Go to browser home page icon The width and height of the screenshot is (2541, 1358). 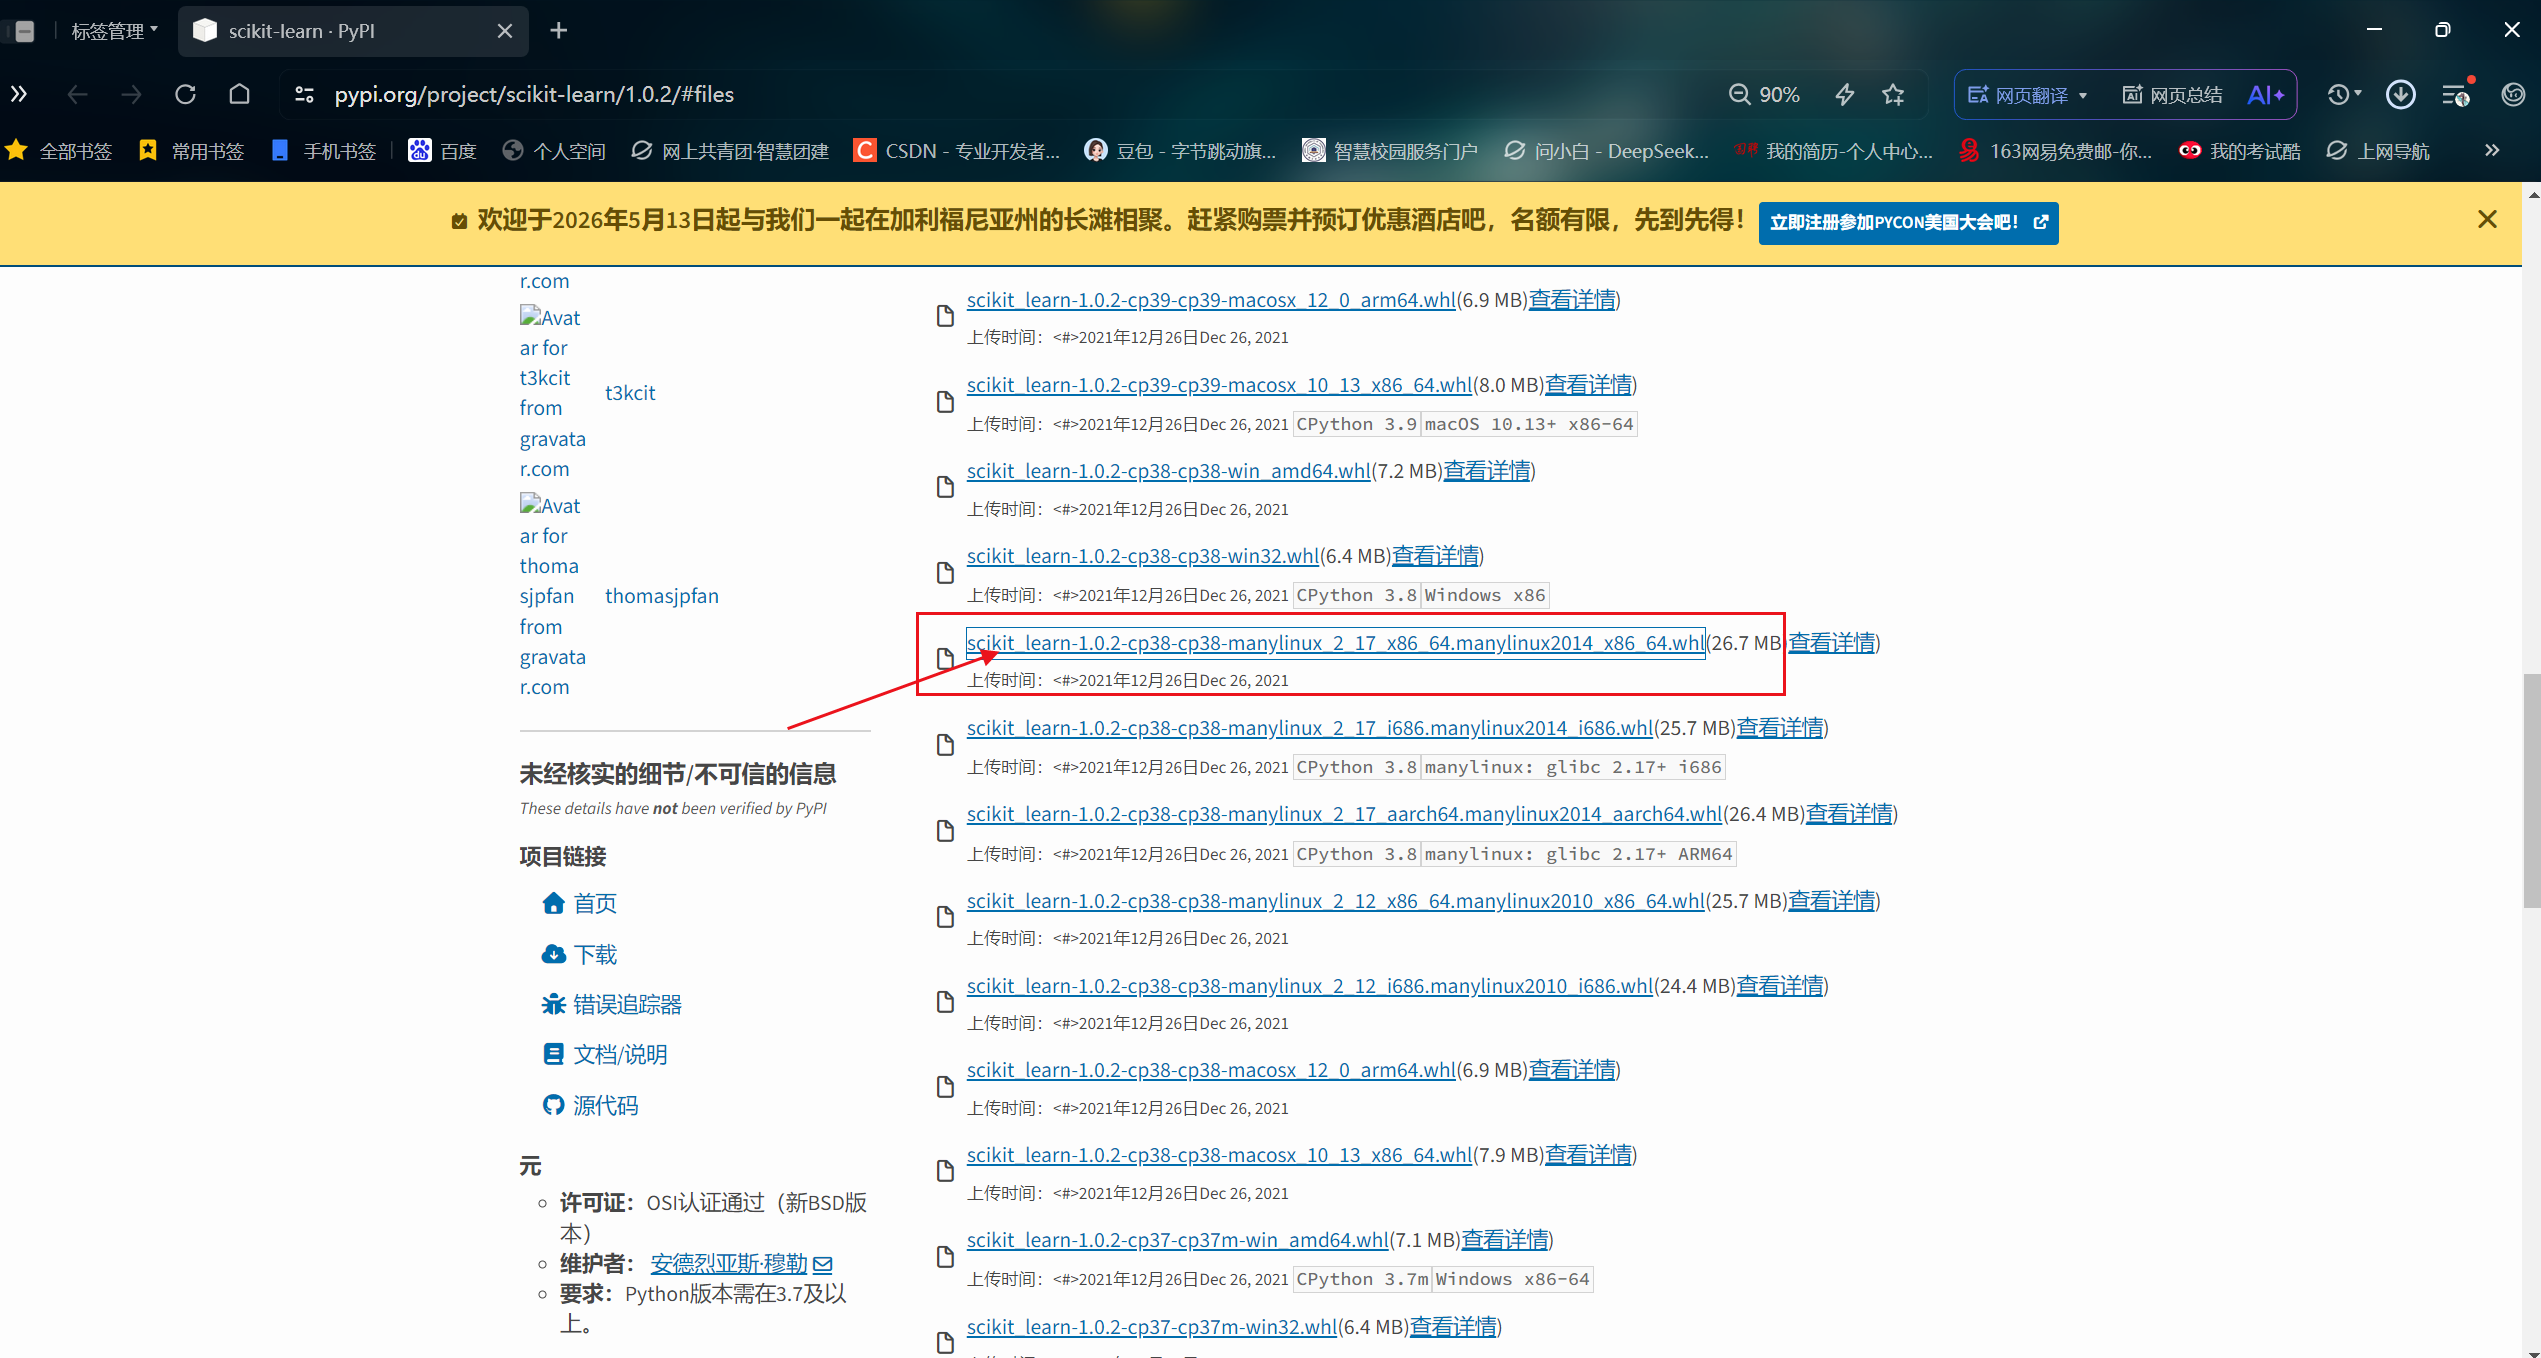click(x=239, y=94)
